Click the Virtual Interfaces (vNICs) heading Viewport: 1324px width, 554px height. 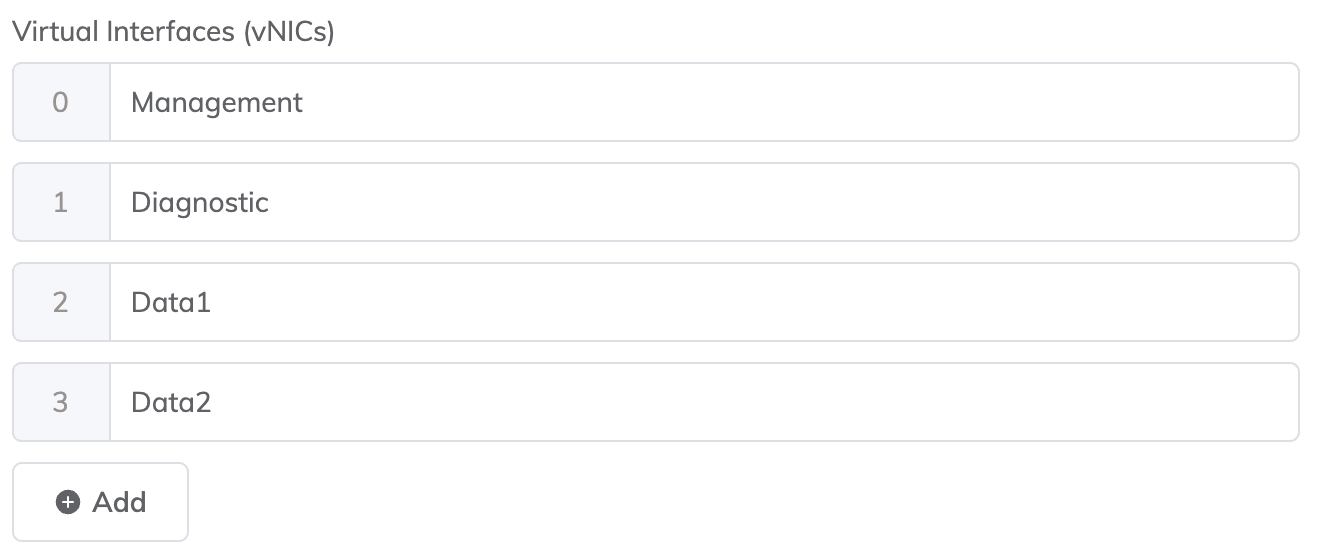click(173, 32)
